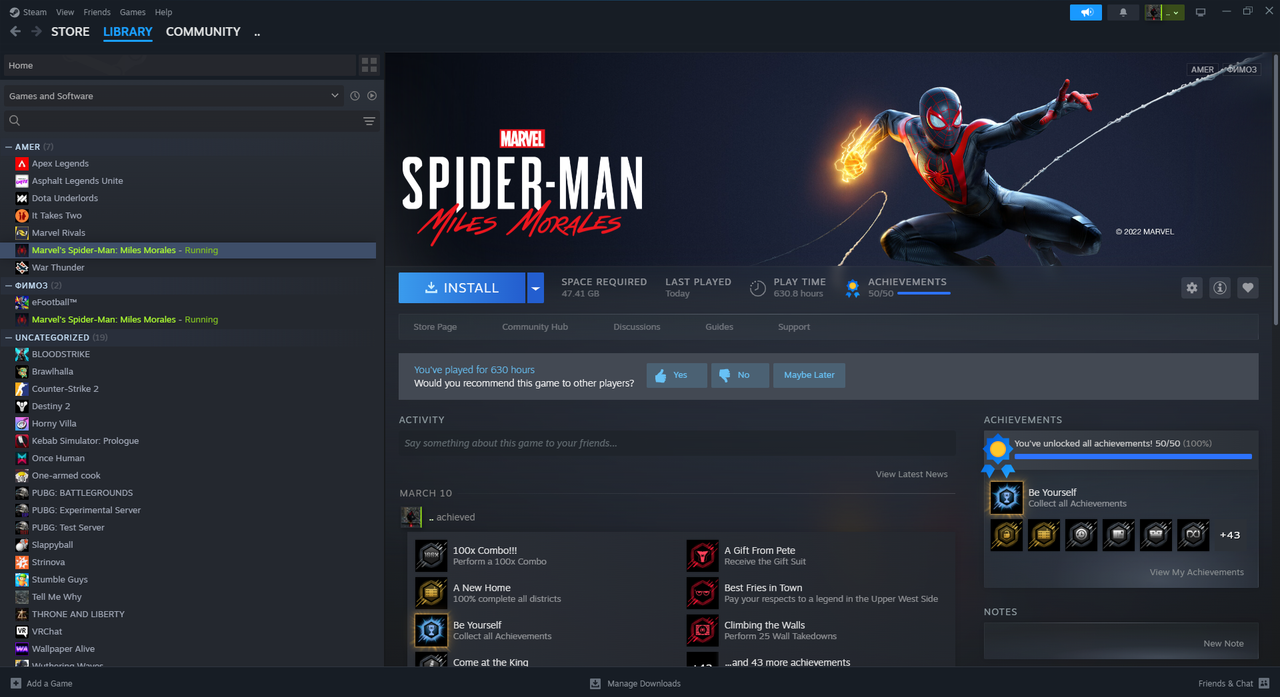This screenshot has width=1280, height=697.
Task: Open STORE in top navigation
Action: tap(70, 32)
